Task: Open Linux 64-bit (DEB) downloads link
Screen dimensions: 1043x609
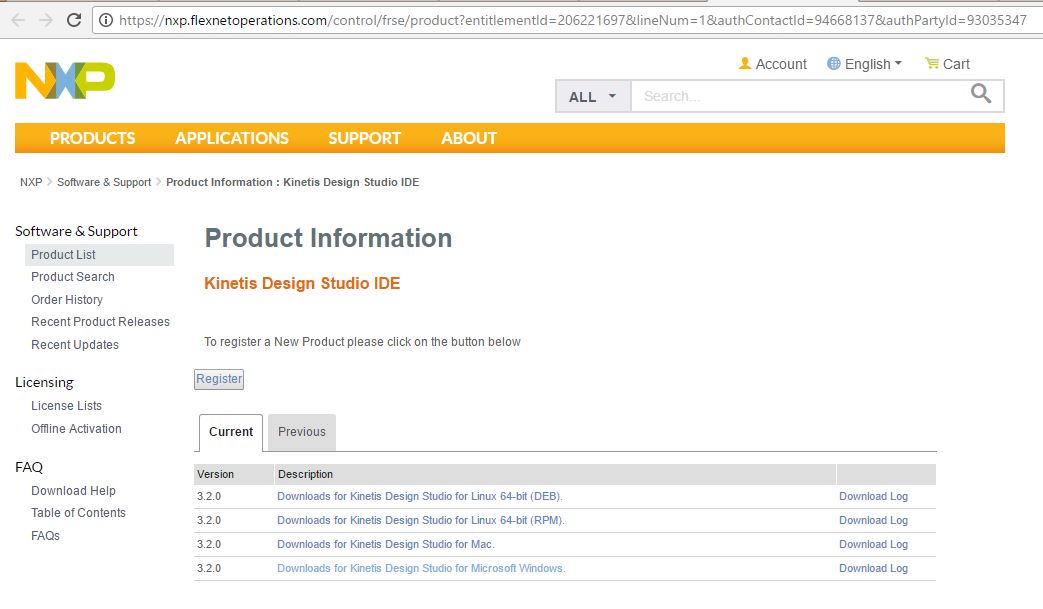Action: point(420,496)
